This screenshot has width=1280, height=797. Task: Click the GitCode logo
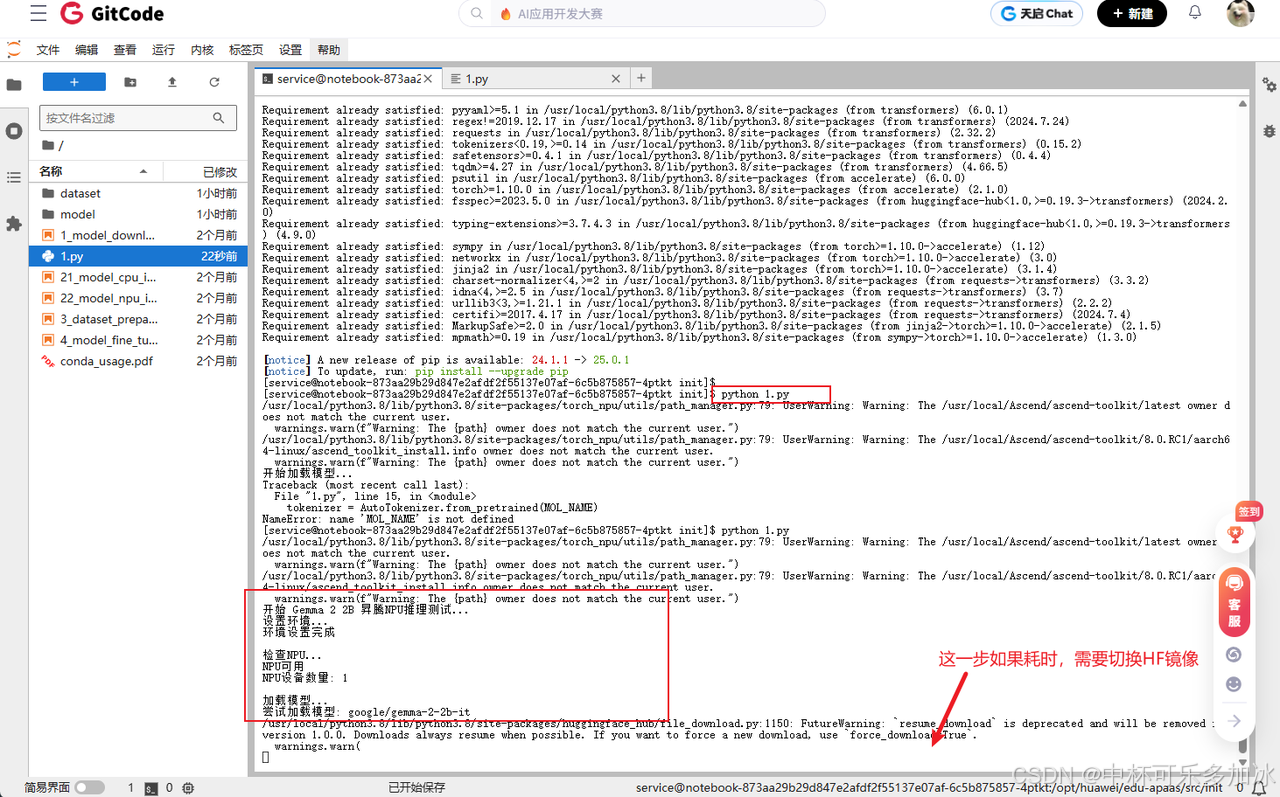point(112,14)
